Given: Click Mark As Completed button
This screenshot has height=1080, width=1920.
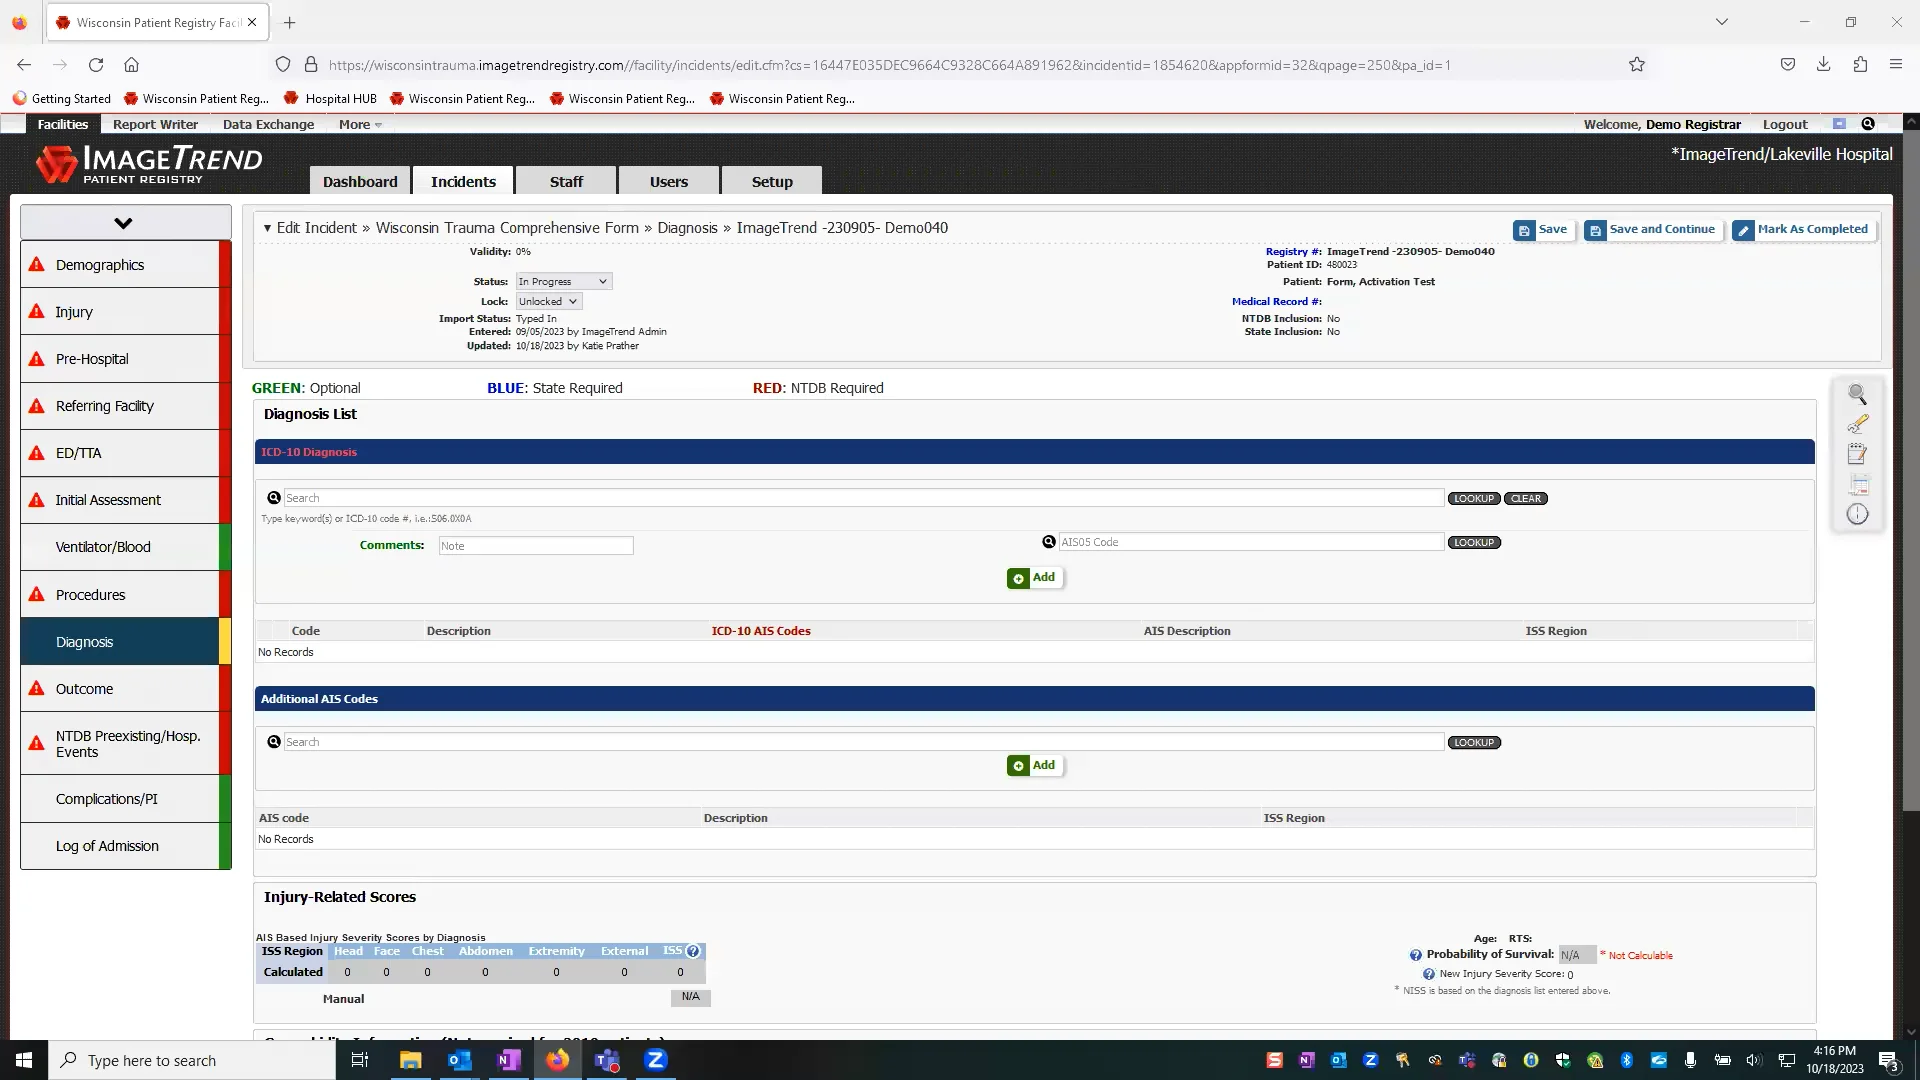Looking at the screenshot, I should [1802, 229].
